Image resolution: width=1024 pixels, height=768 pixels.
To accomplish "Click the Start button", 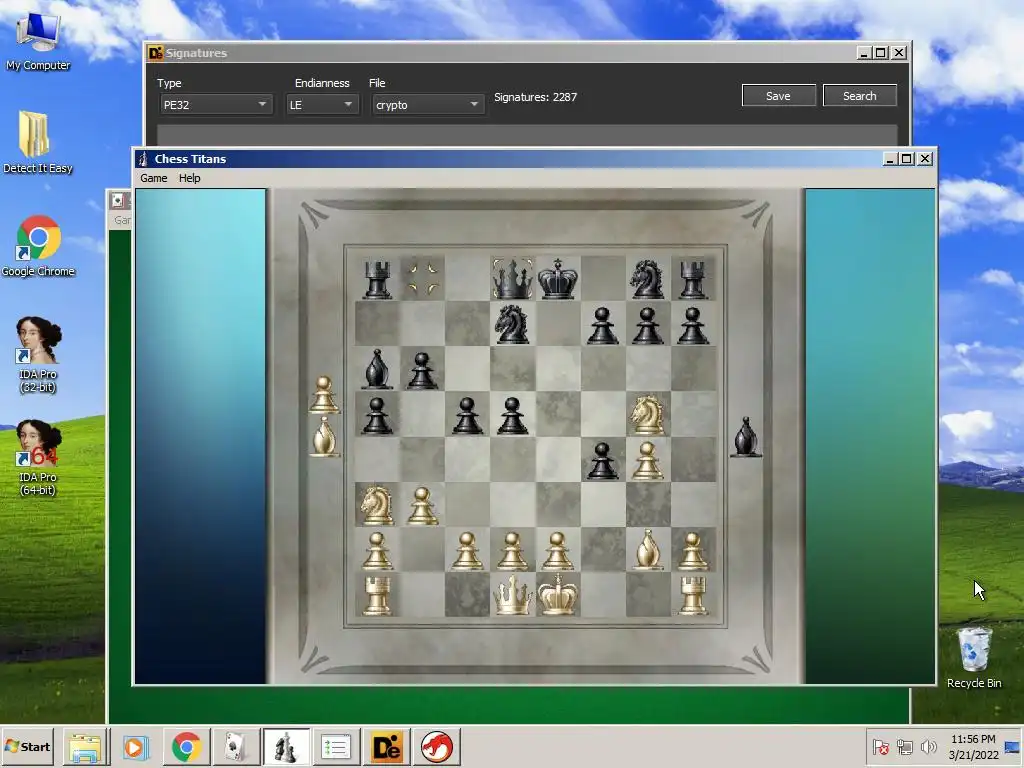I will [28, 747].
